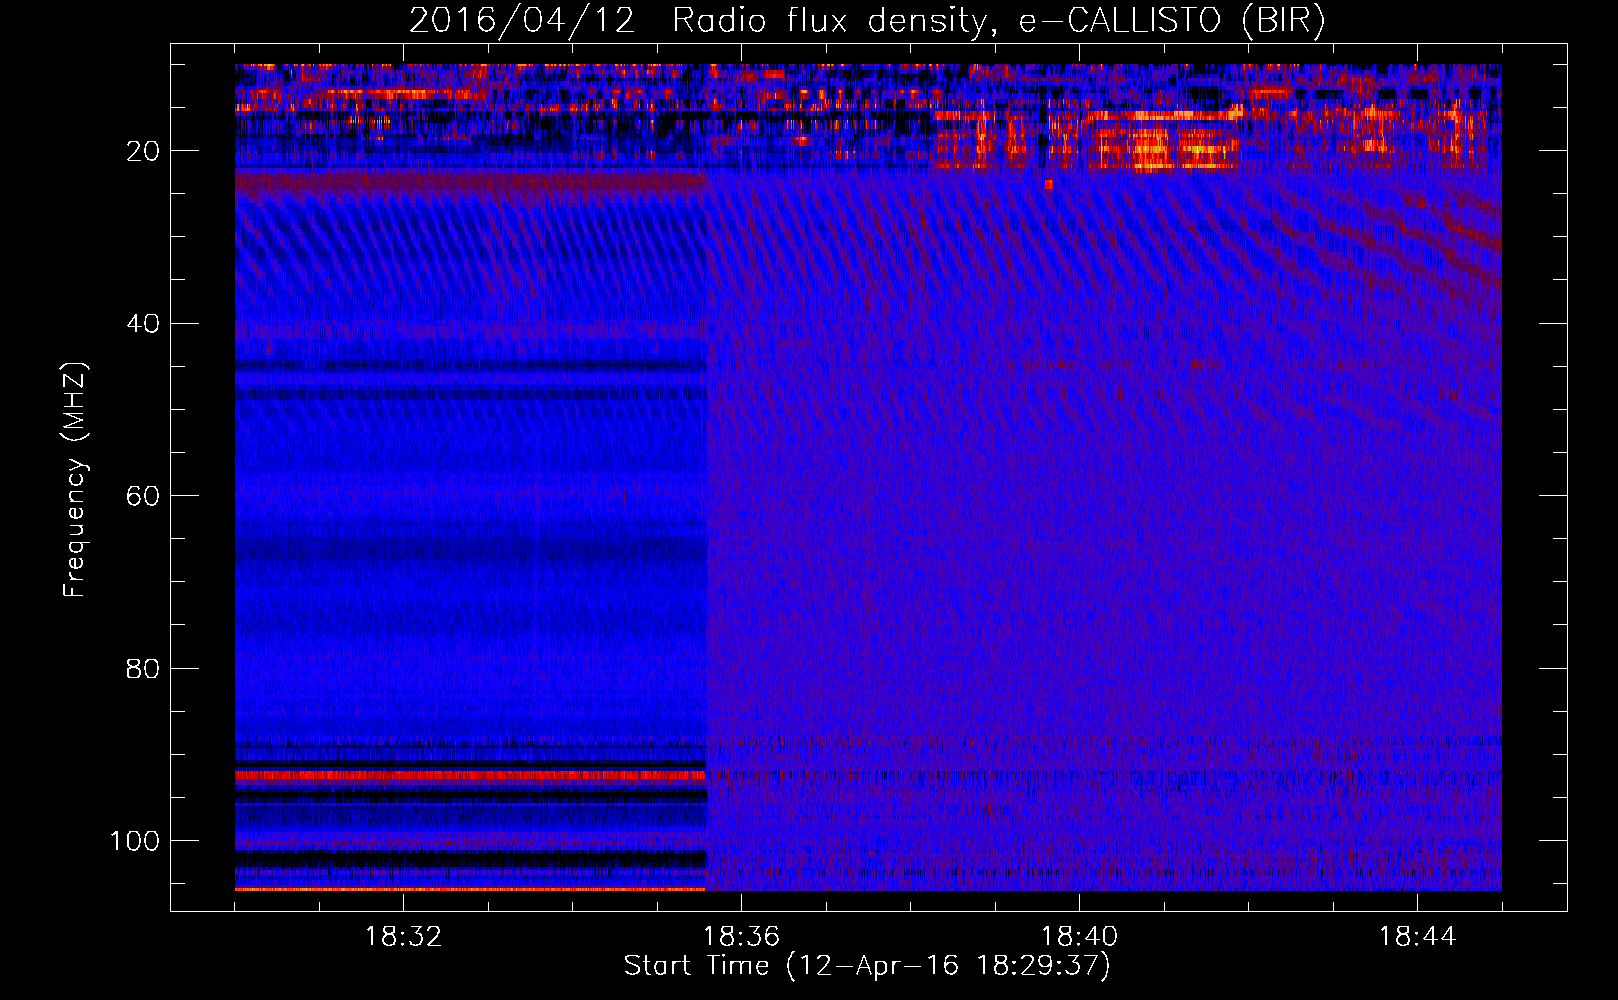
Task: Click the 18:40 time tick label
Action: (x=1079, y=937)
